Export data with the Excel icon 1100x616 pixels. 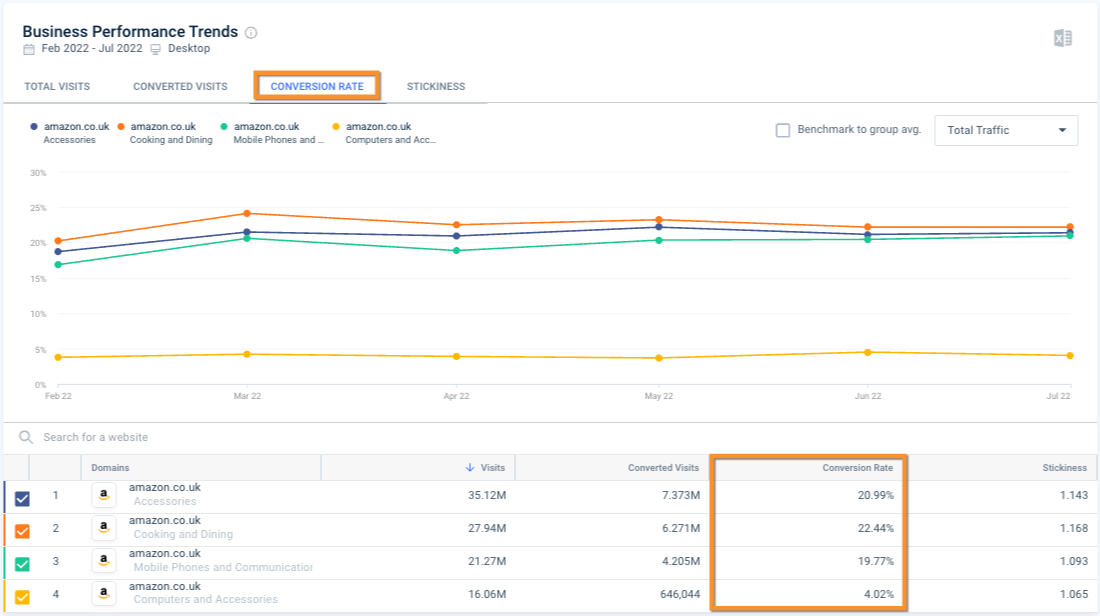pyautogui.click(x=1063, y=38)
